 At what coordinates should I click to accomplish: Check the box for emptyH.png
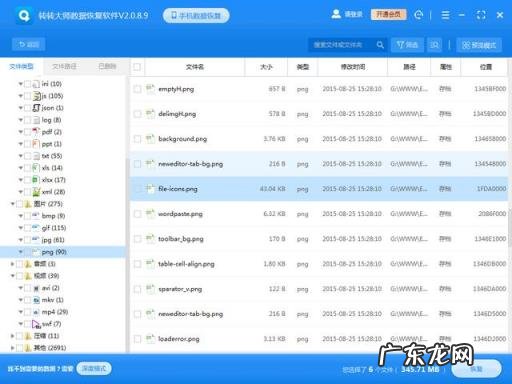point(137,89)
